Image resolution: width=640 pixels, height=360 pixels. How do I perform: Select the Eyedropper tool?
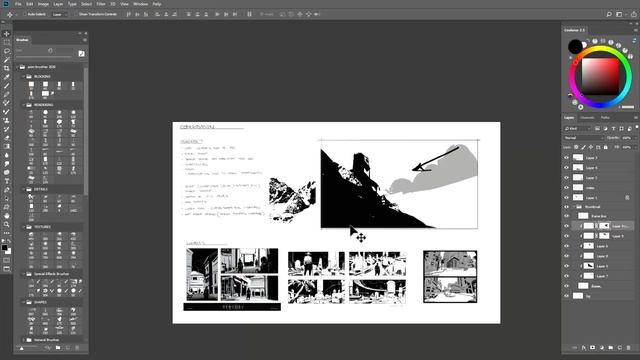click(x=7, y=77)
